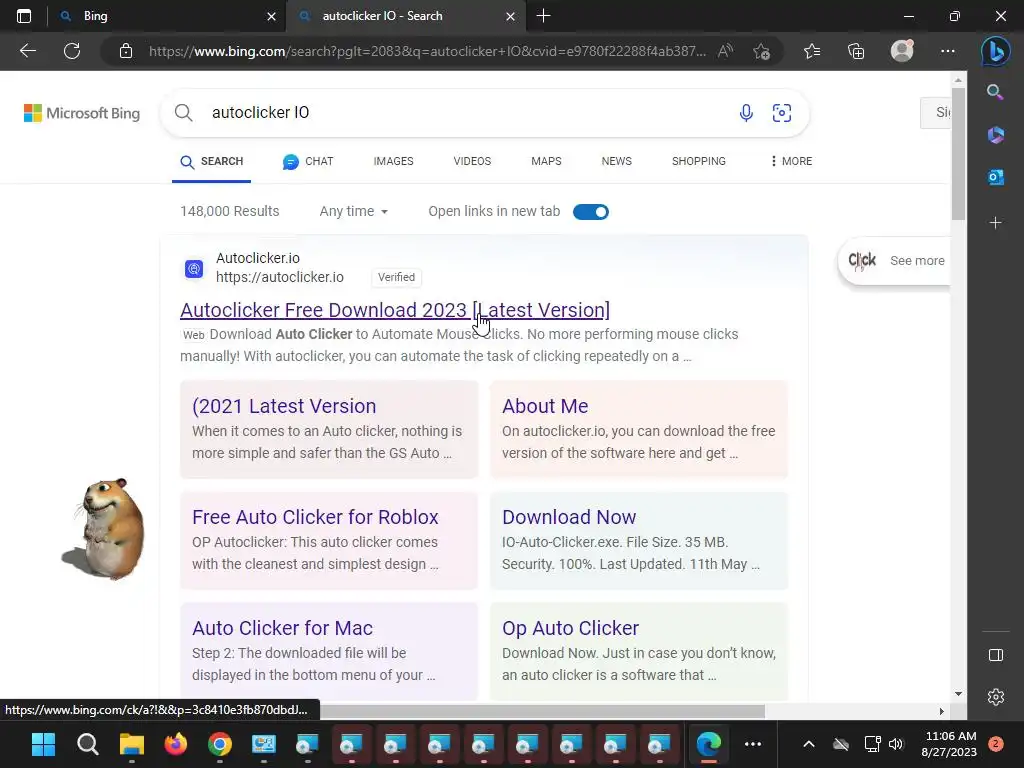Open the Bing Chat sidebar button
The width and height of the screenshot is (1024, 768).
tap(995, 51)
